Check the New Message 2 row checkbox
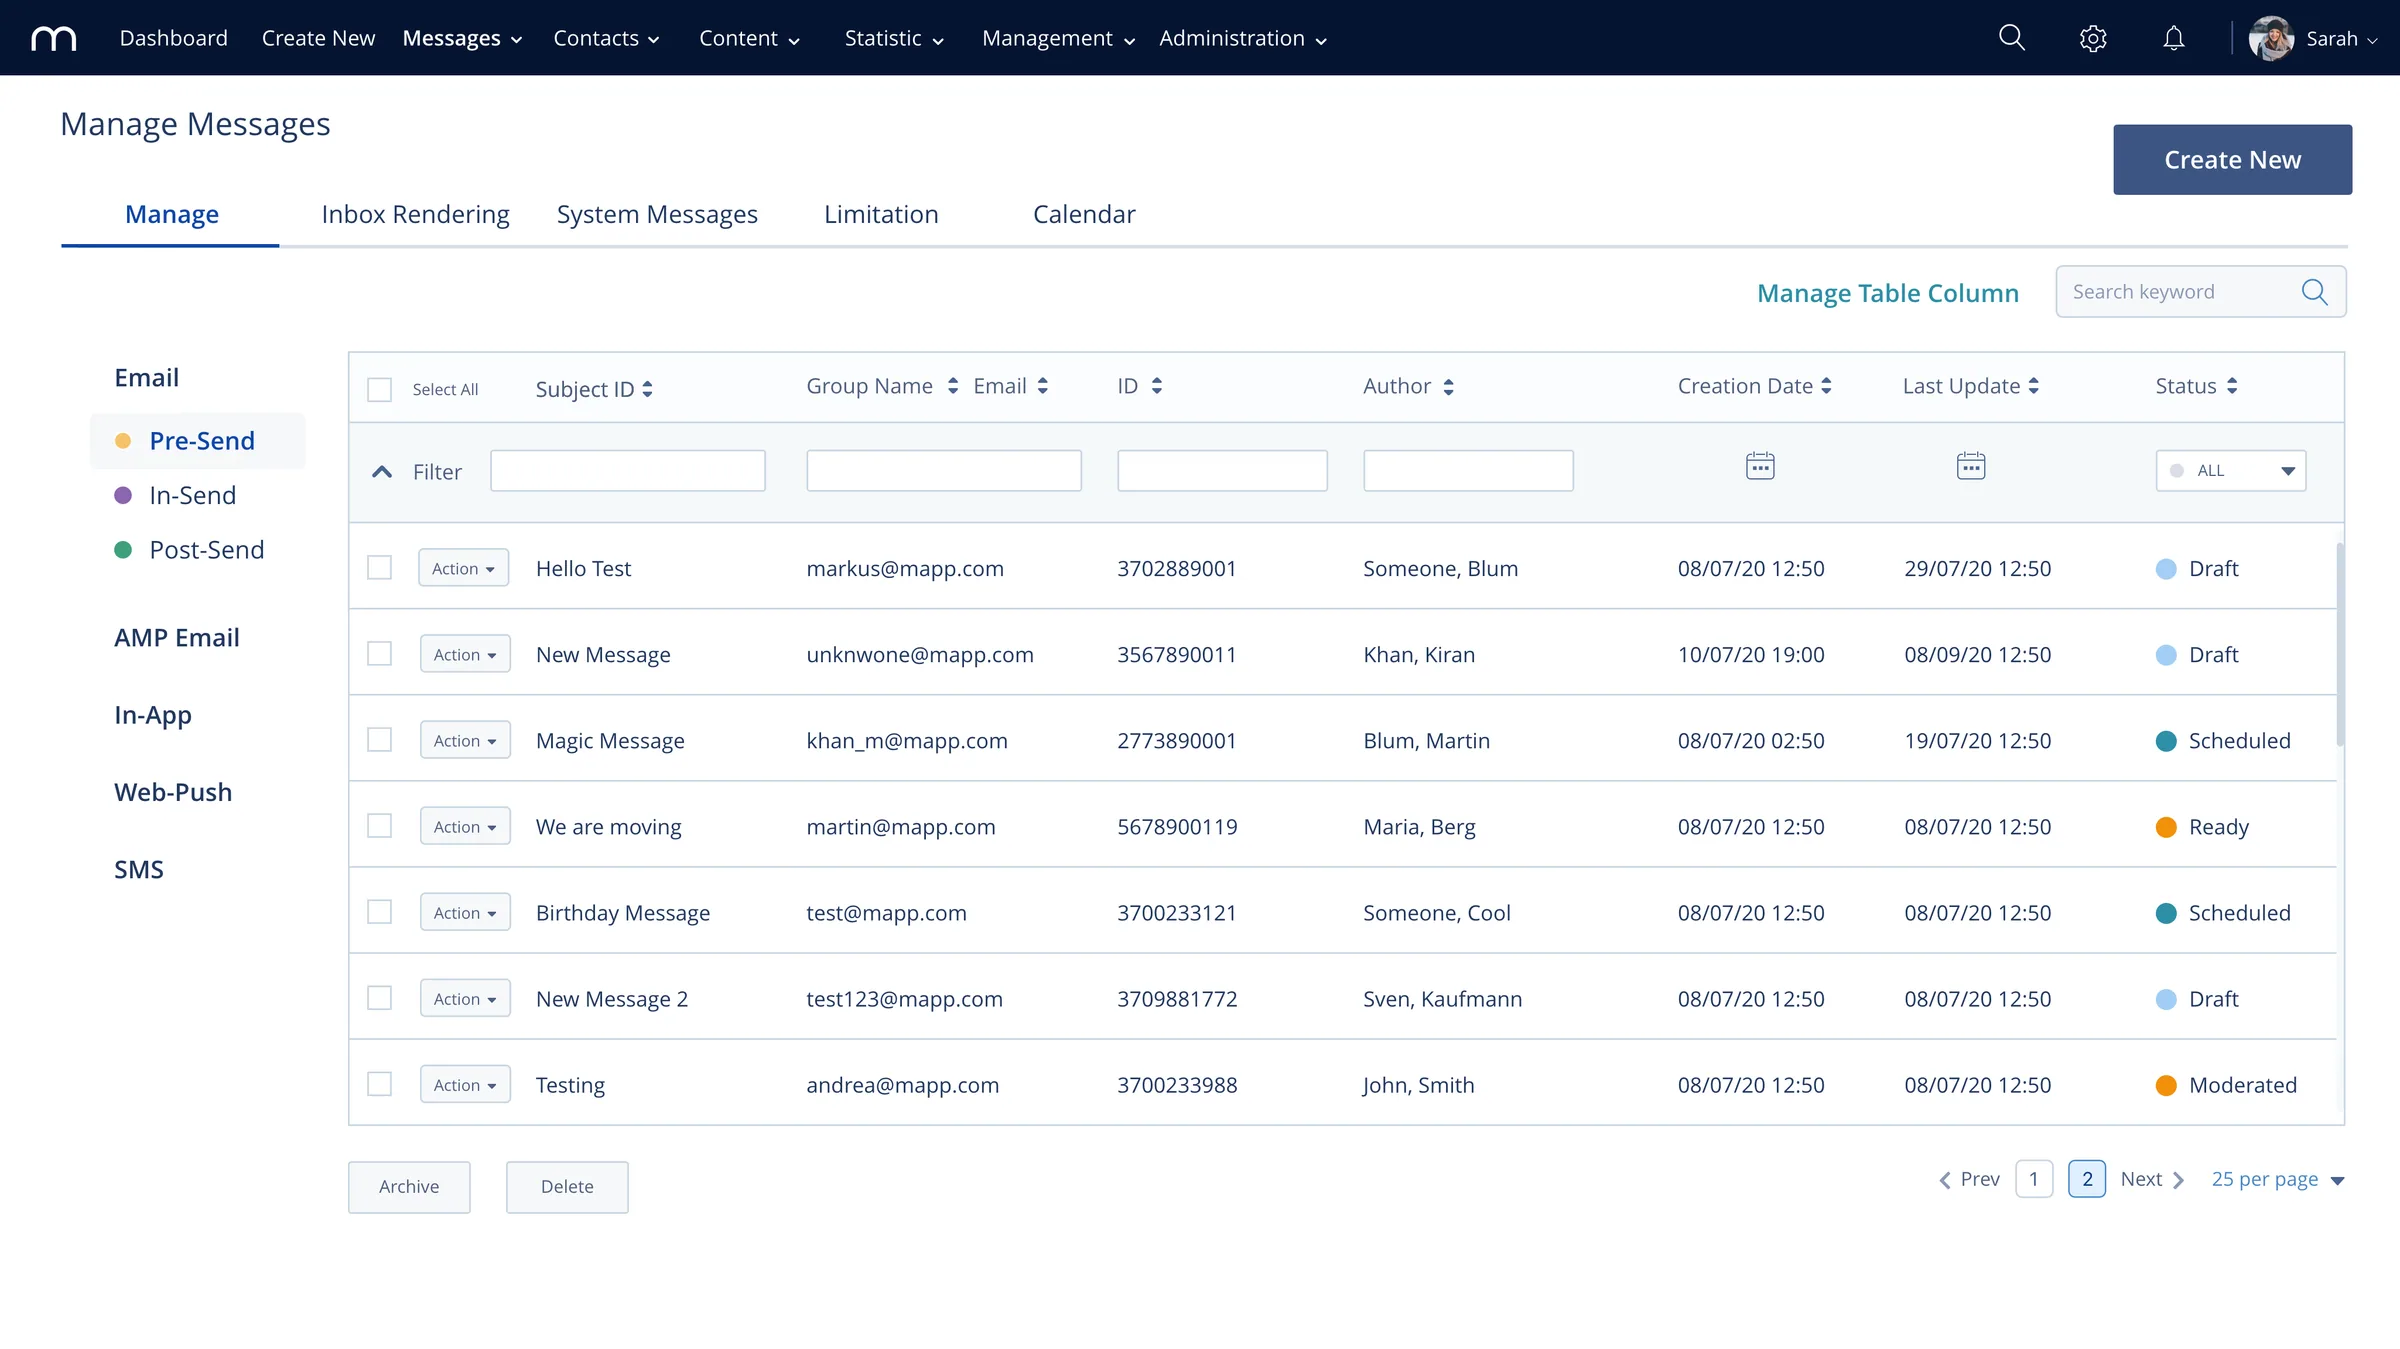This screenshot has width=2400, height=1349. [379, 998]
